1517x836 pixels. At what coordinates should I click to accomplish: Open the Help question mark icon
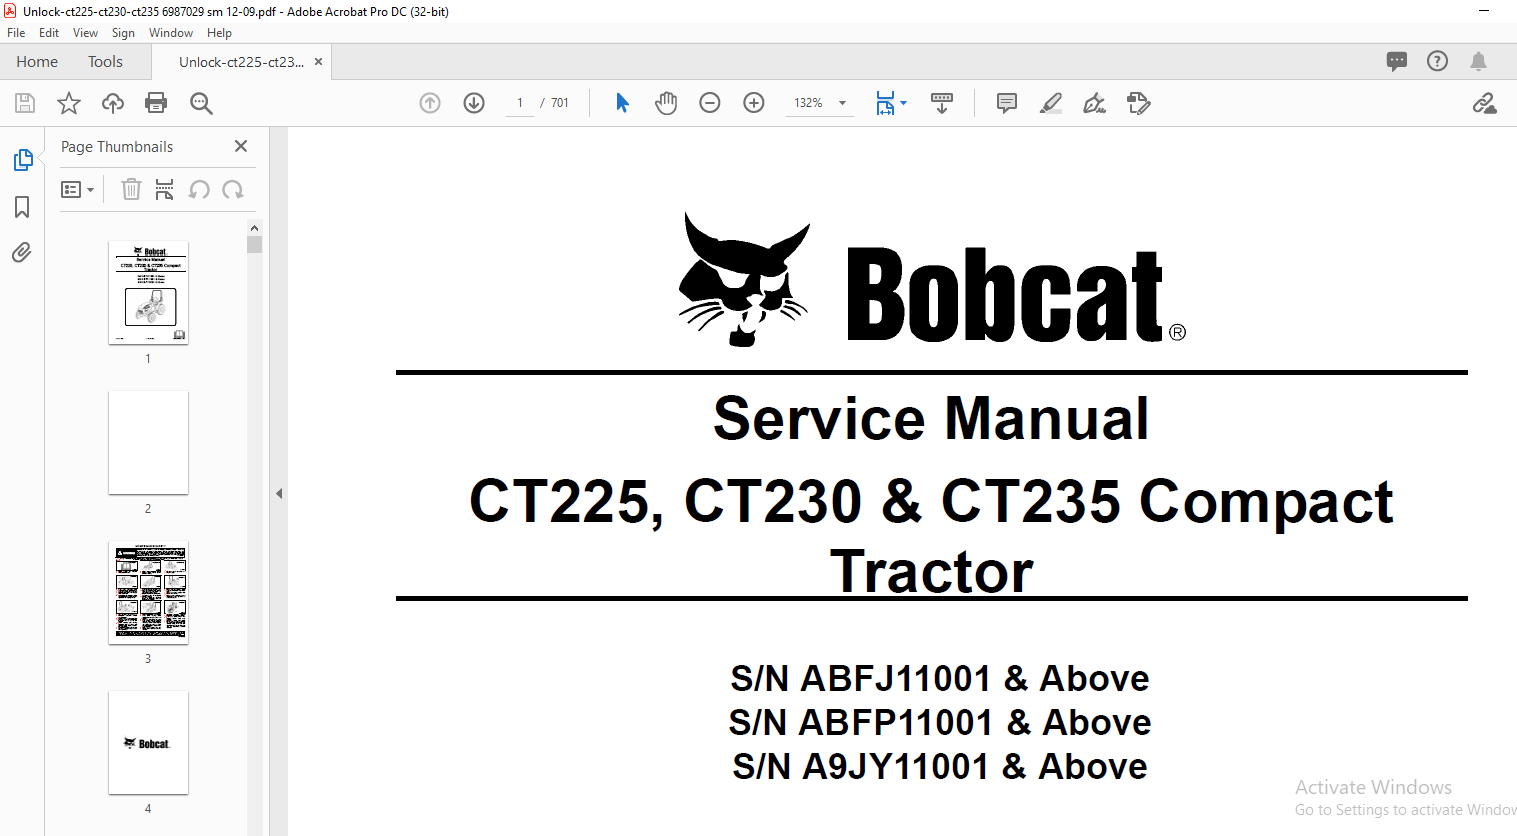coord(1437,61)
